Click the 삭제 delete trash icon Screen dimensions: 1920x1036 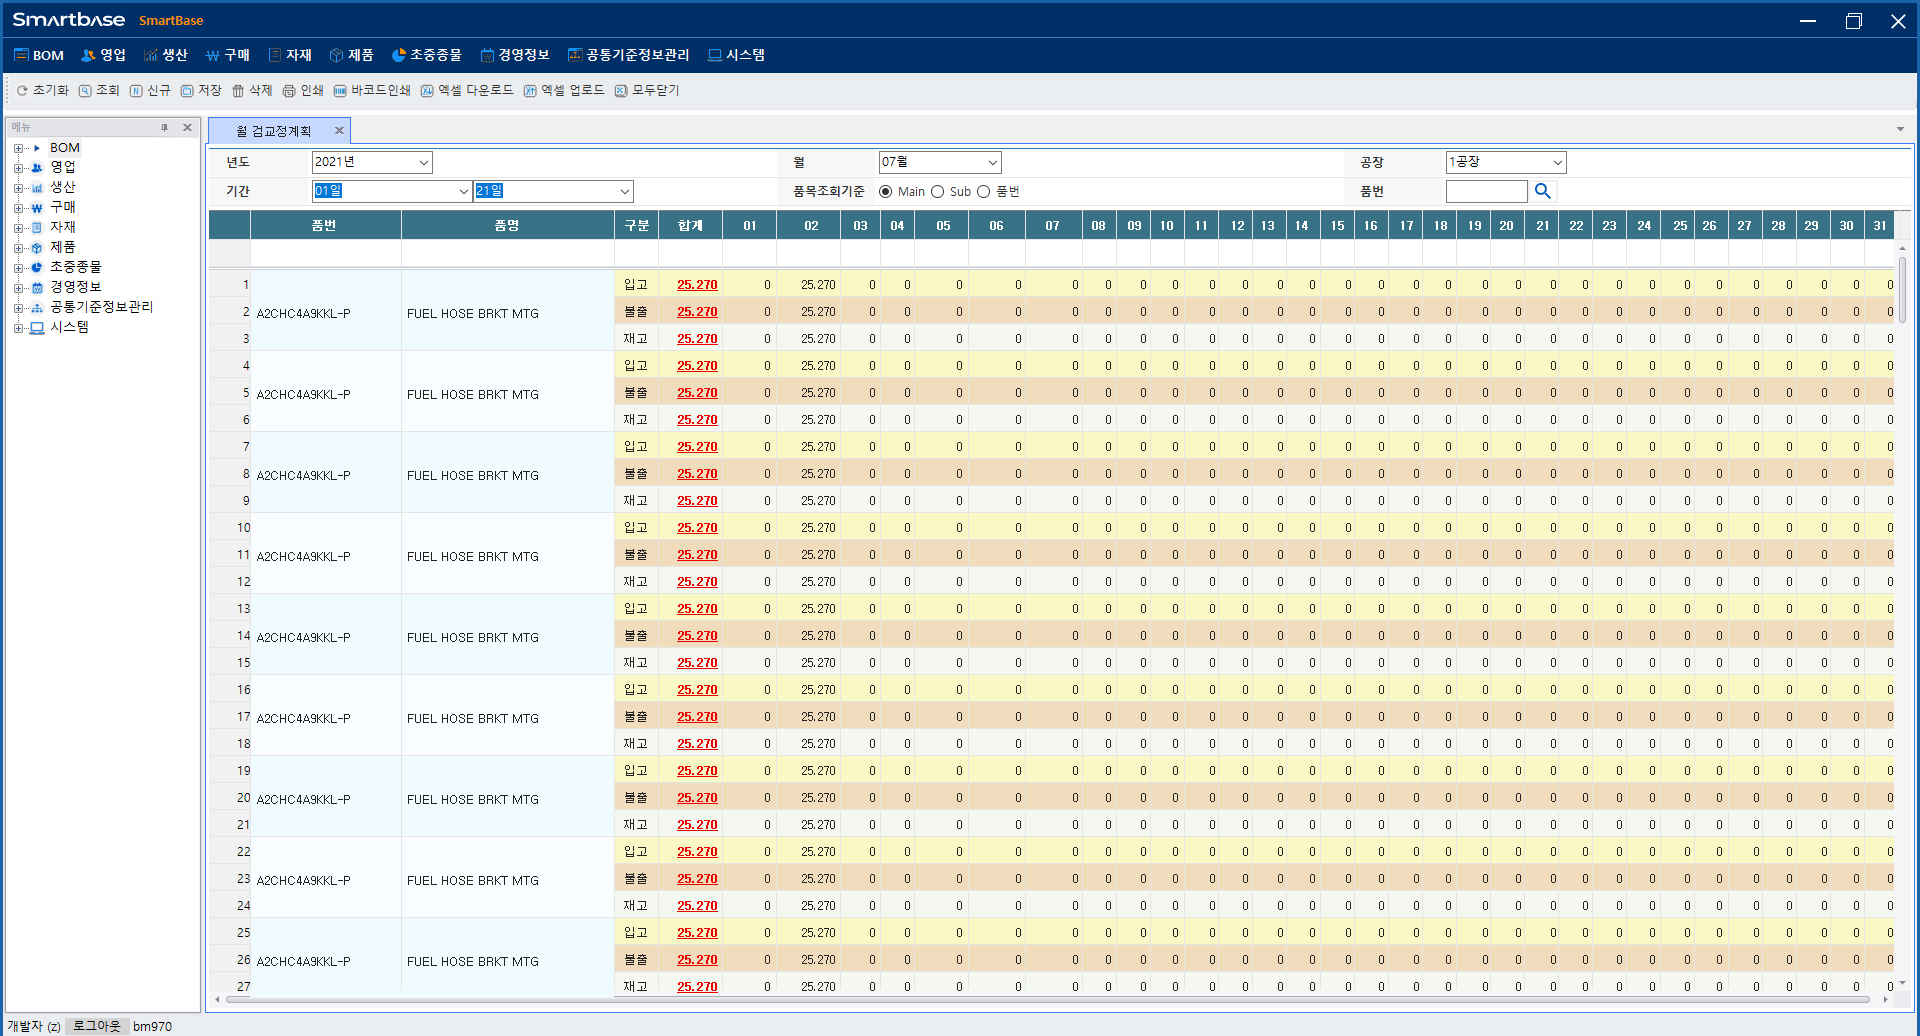pyautogui.click(x=238, y=91)
